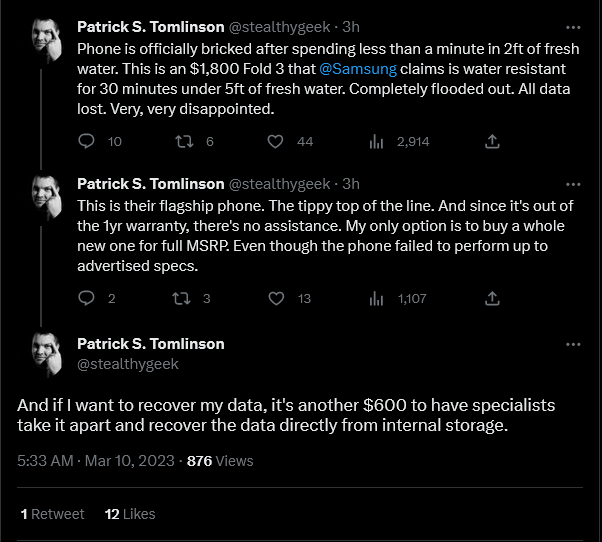The image size is (602, 542).
Task: Open the 1 Retweet list
Action: 53,514
